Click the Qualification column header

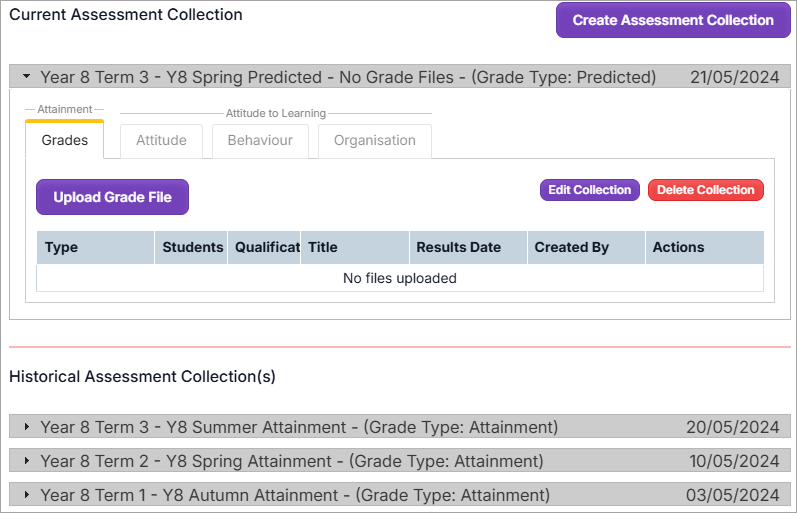267,248
